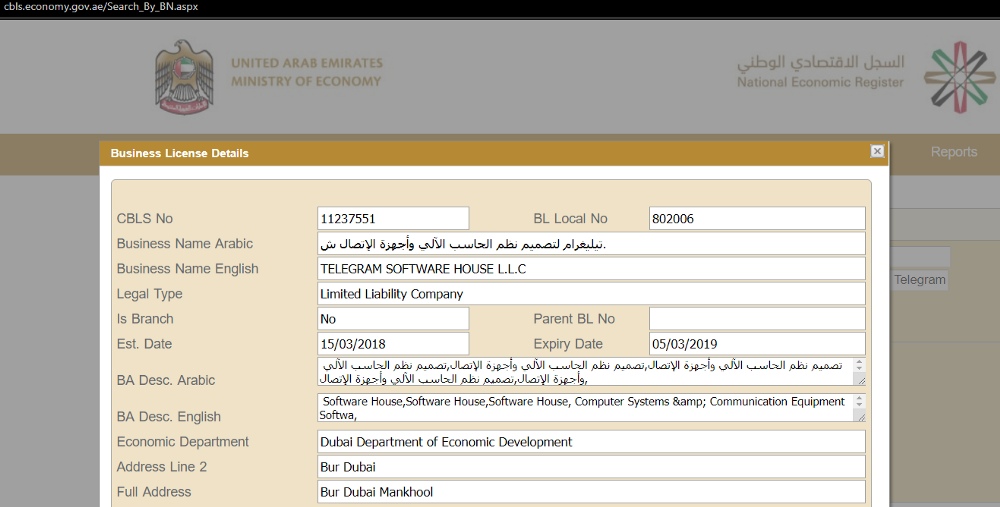
Task: Focus the empty Parent BL No field
Action: [x=756, y=319]
